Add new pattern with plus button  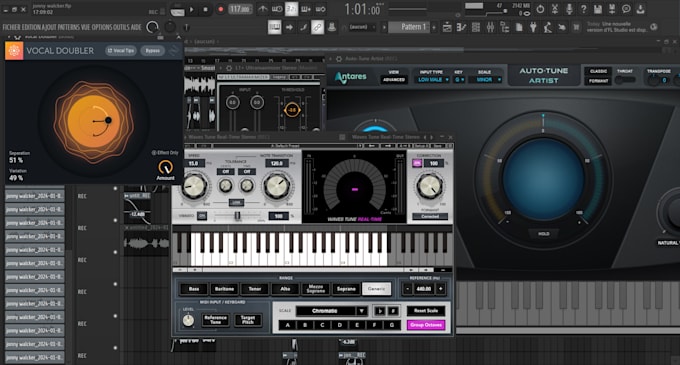click(434, 27)
